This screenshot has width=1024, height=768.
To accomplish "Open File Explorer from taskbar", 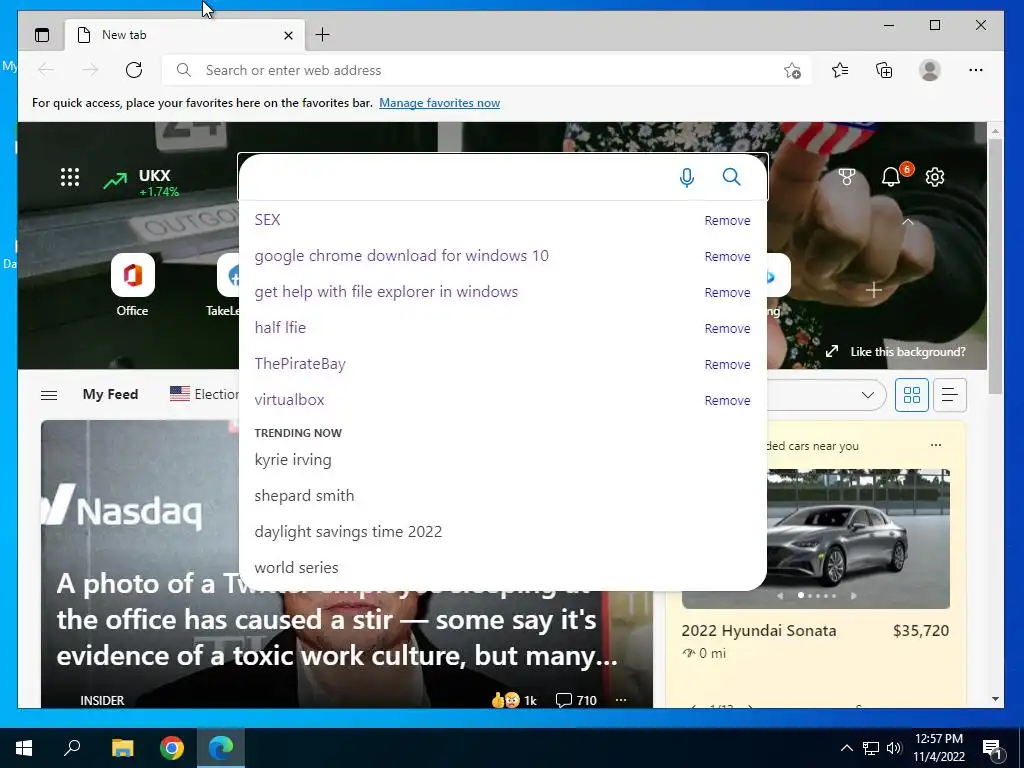I will (x=122, y=748).
